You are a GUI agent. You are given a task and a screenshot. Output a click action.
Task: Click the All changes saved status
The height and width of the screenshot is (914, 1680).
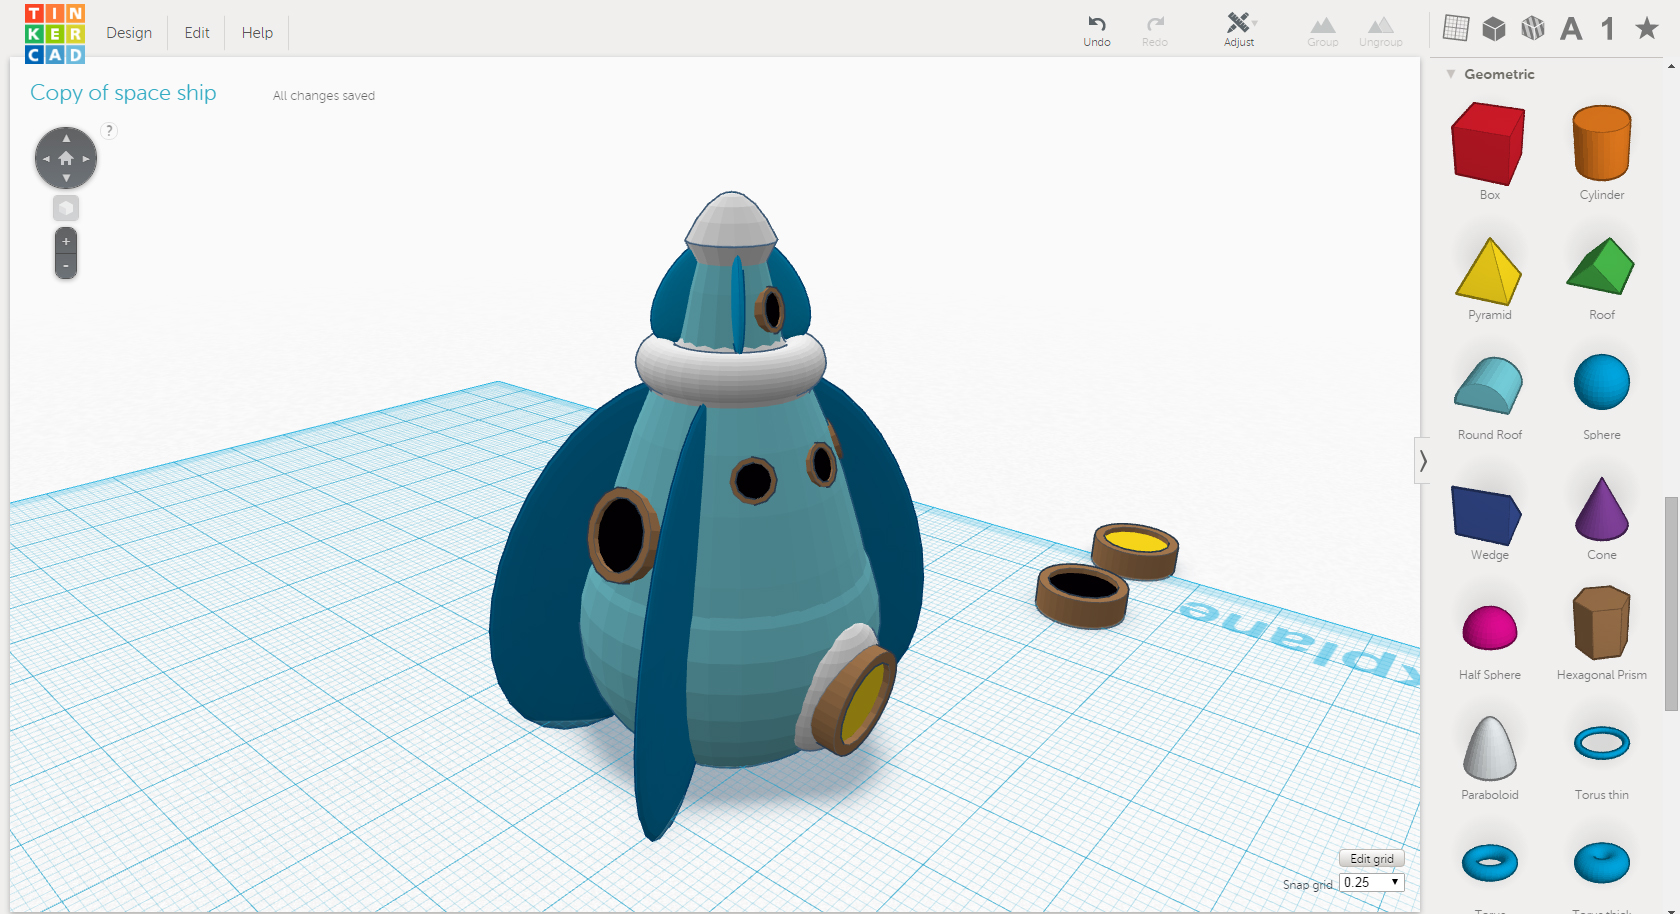(x=324, y=96)
